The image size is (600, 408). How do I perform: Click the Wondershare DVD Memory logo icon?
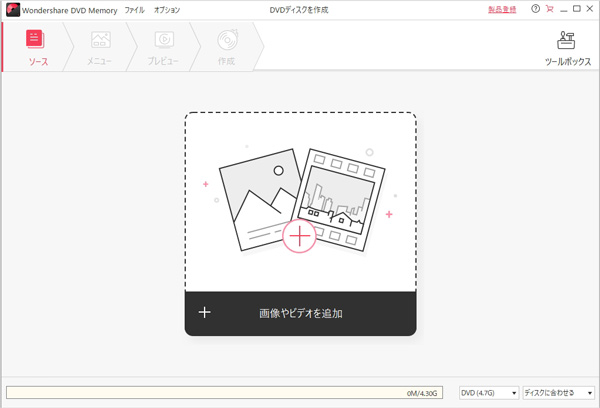[10, 9]
